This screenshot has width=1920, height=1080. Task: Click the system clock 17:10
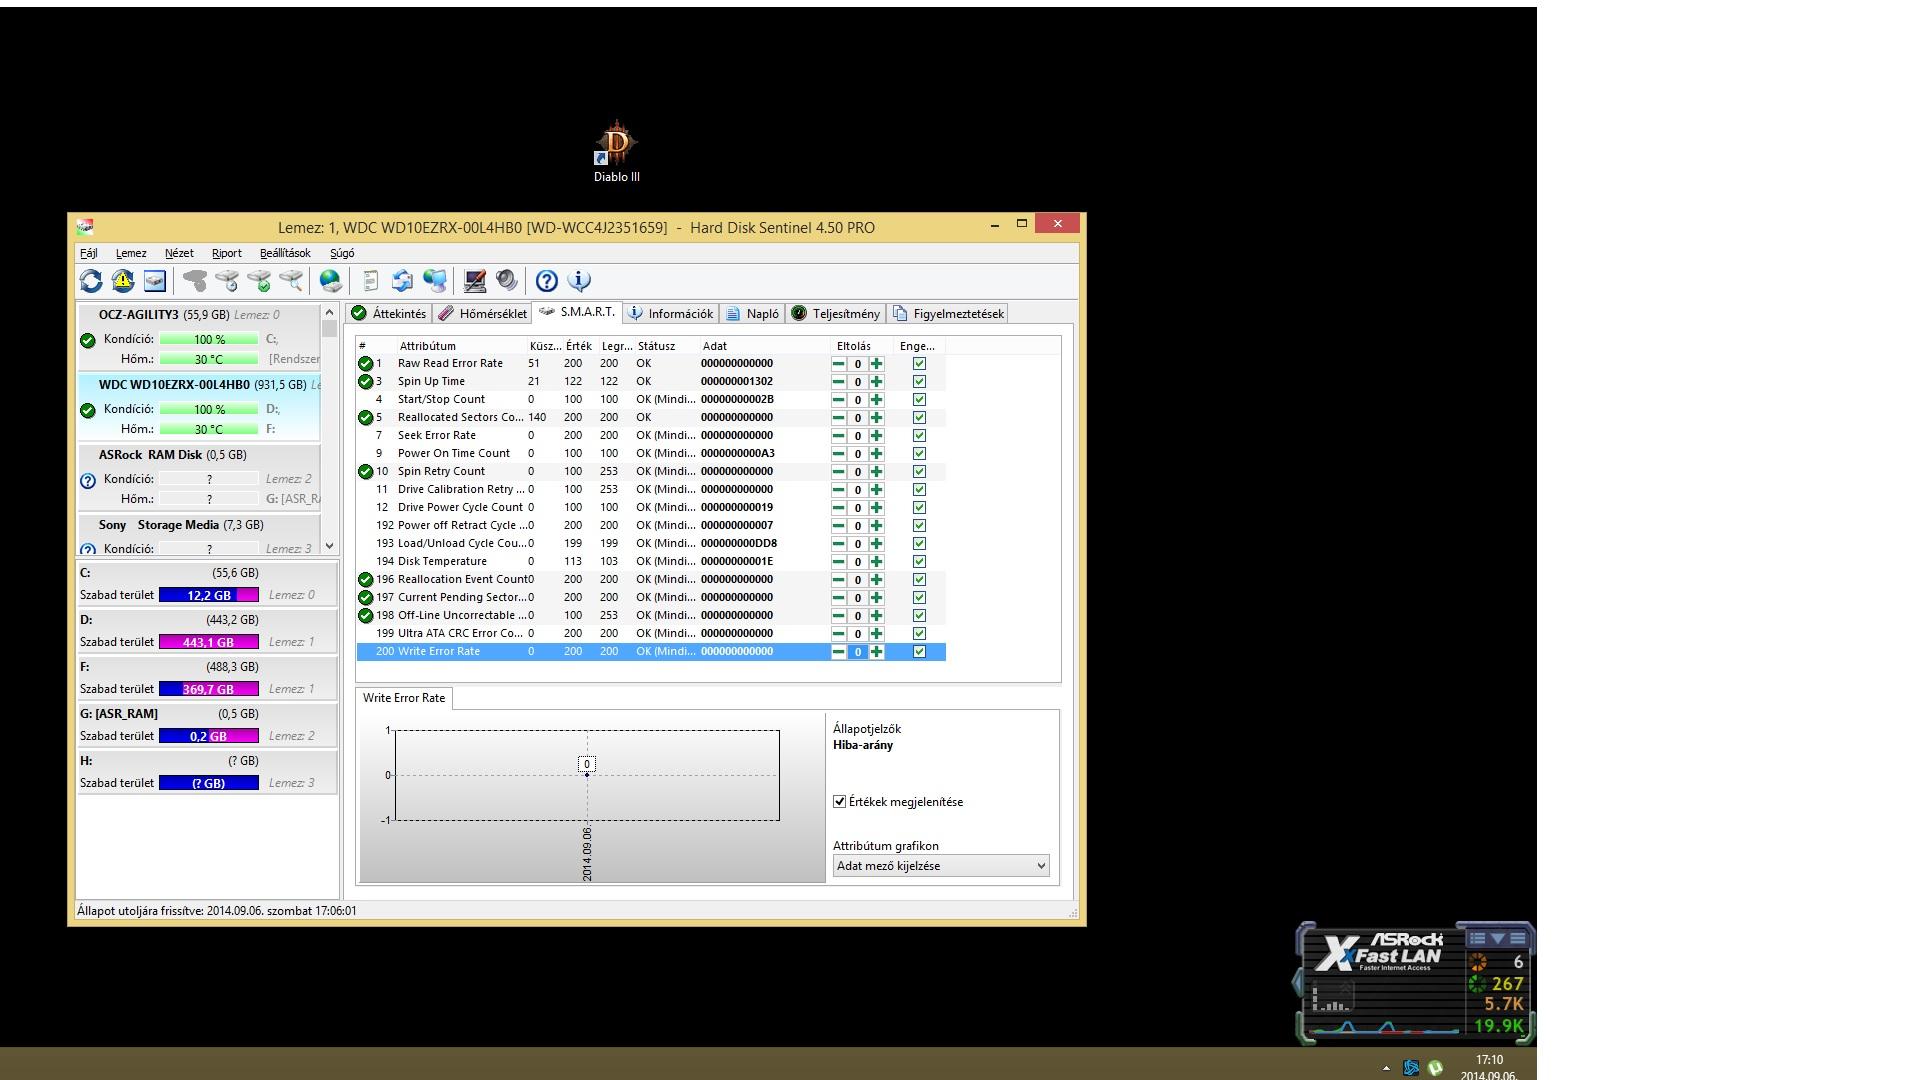(1489, 1061)
